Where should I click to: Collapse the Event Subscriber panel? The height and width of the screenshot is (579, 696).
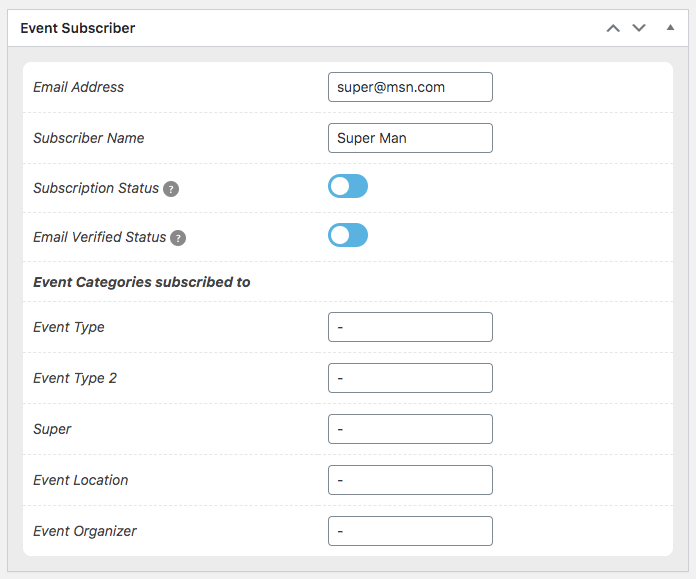(x=670, y=28)
